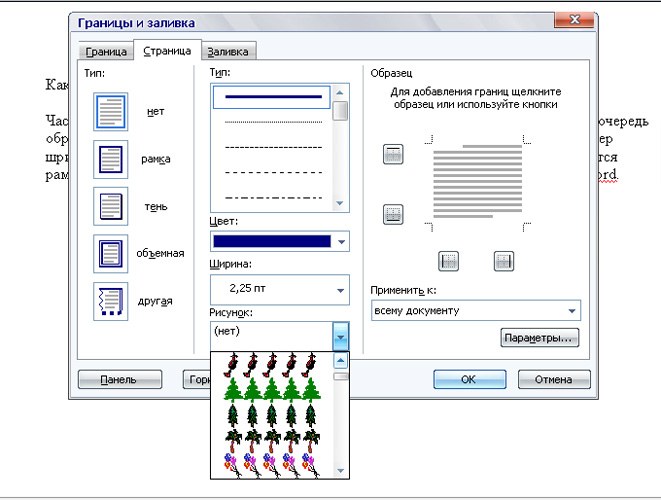Confirm with the OK button

click(470, 379)
